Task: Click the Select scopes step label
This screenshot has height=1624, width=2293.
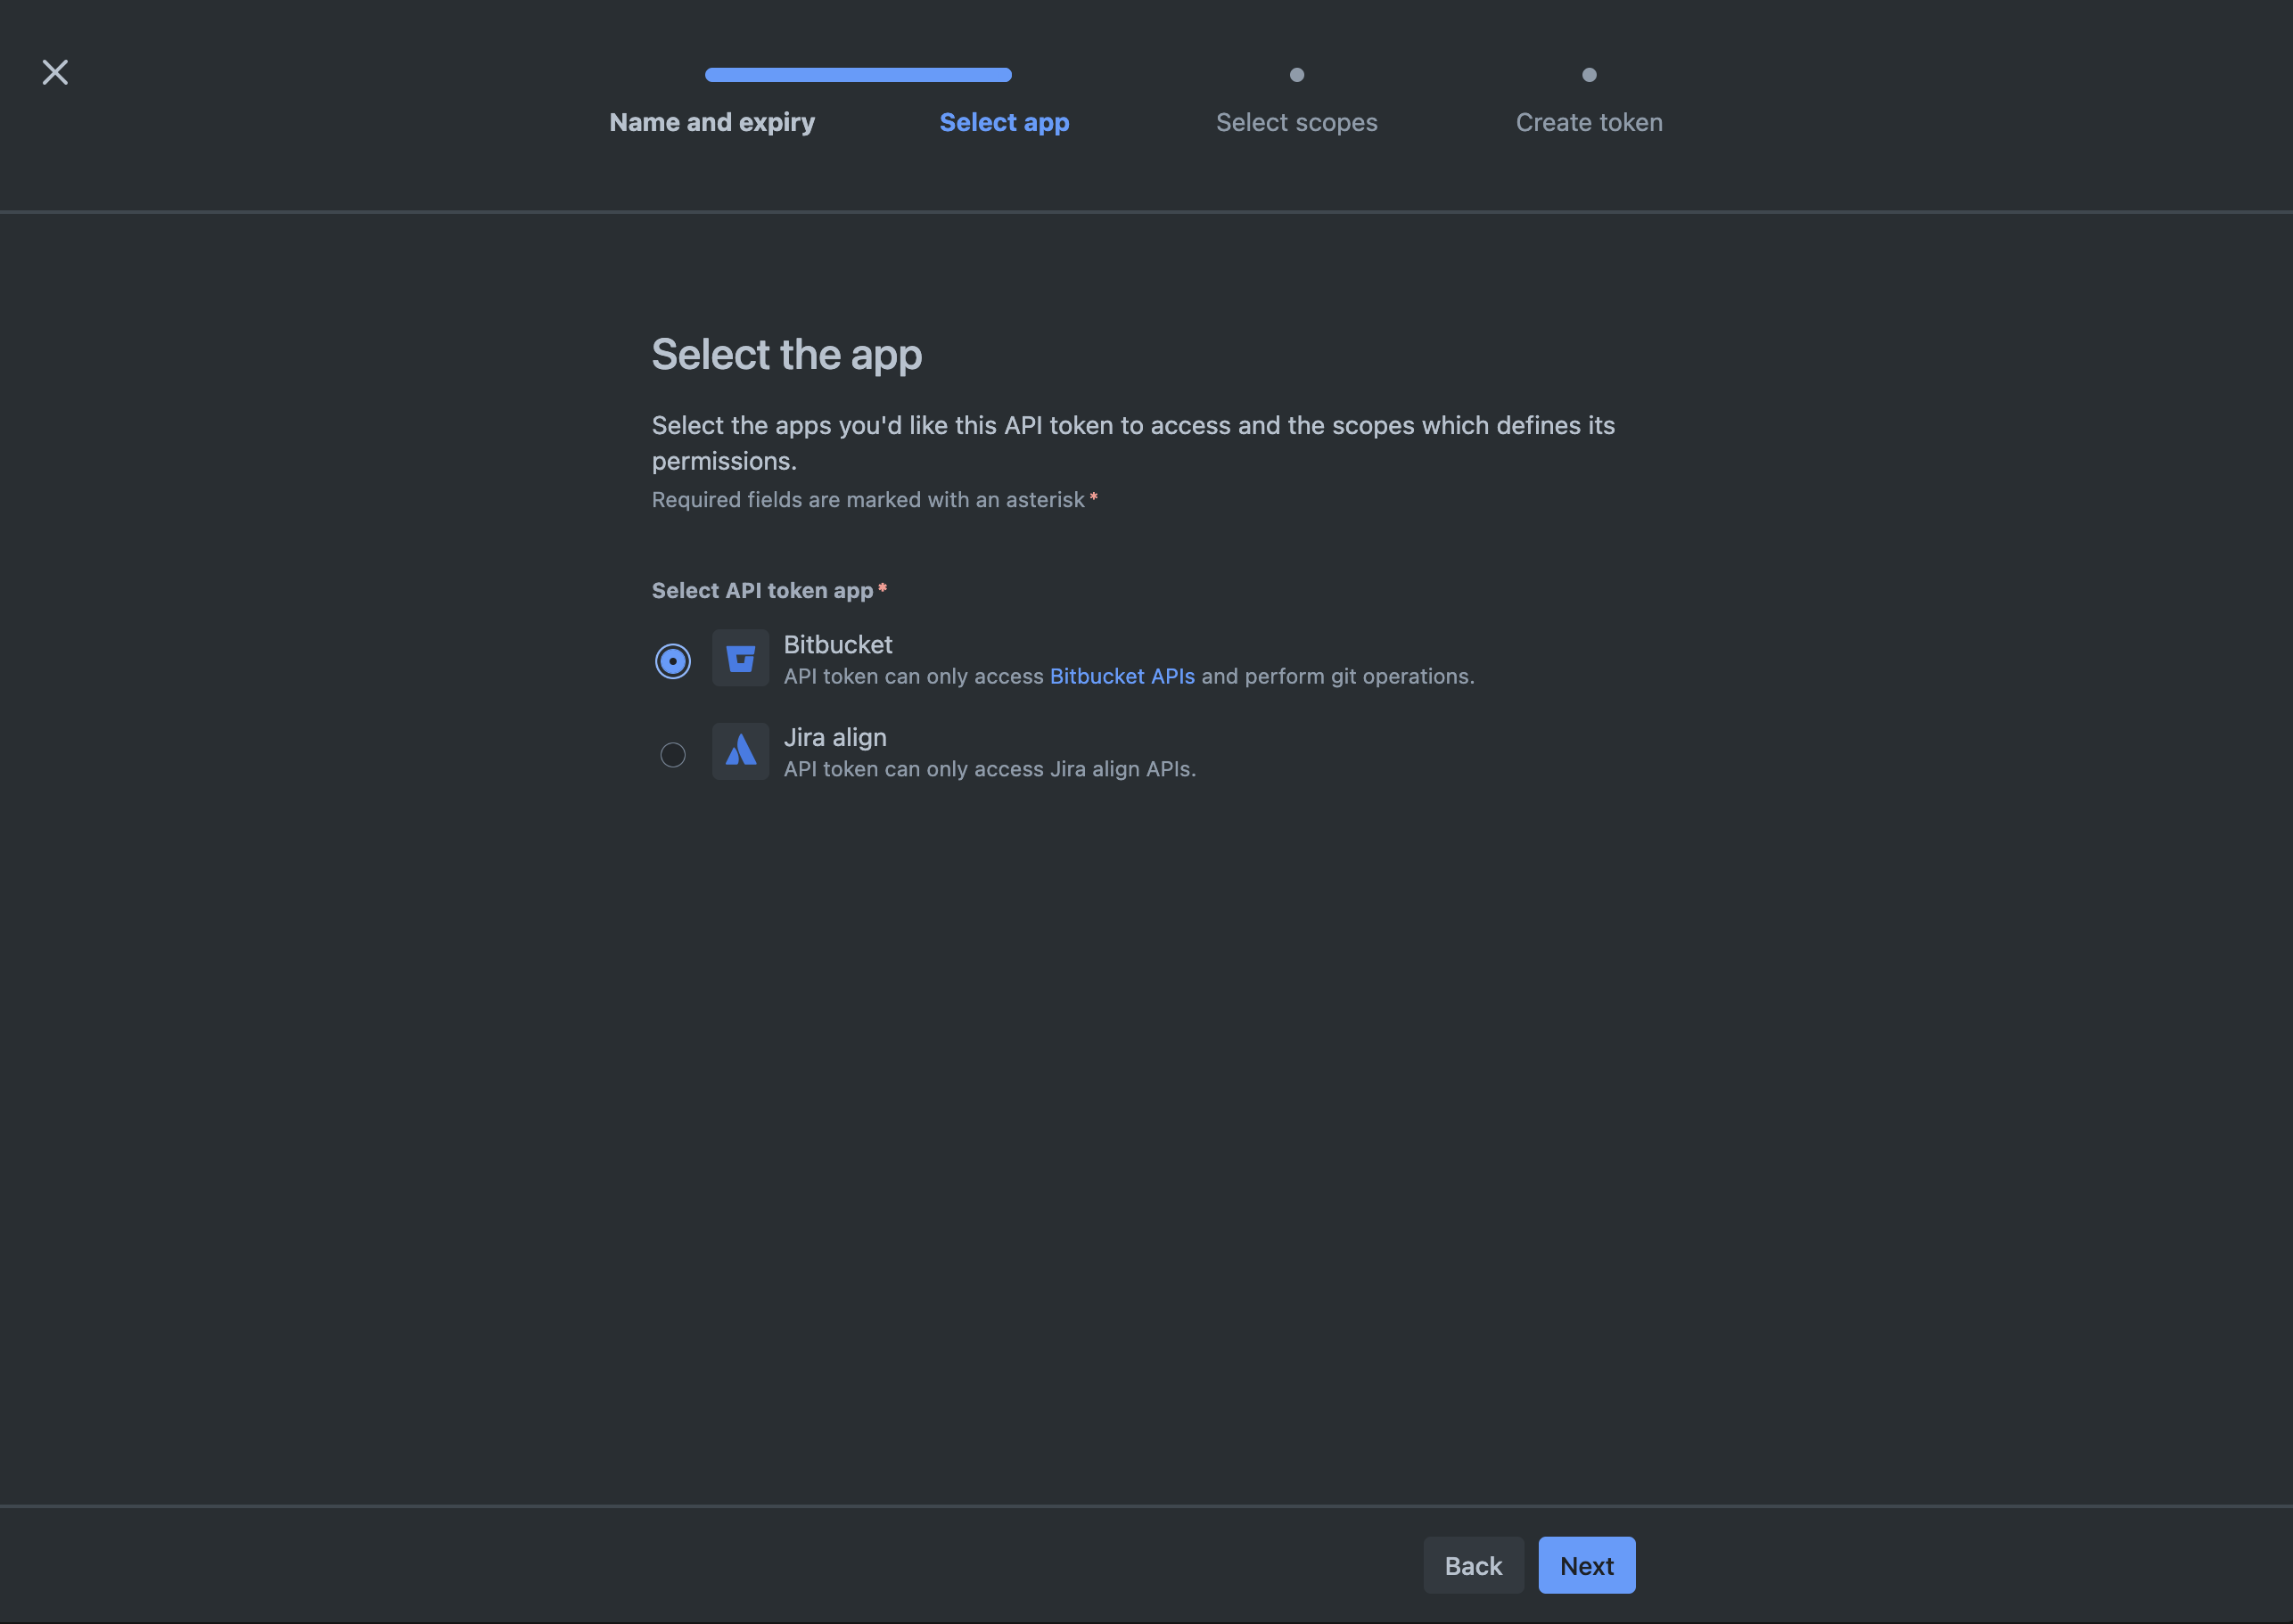Action: point(1296,121)
